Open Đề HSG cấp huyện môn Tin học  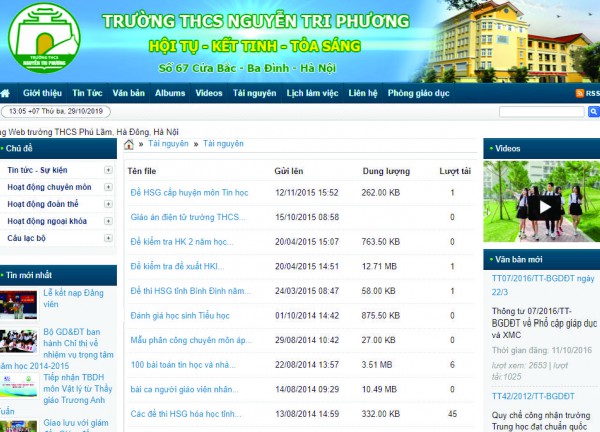pyautogui.click(x=189, y=192)
